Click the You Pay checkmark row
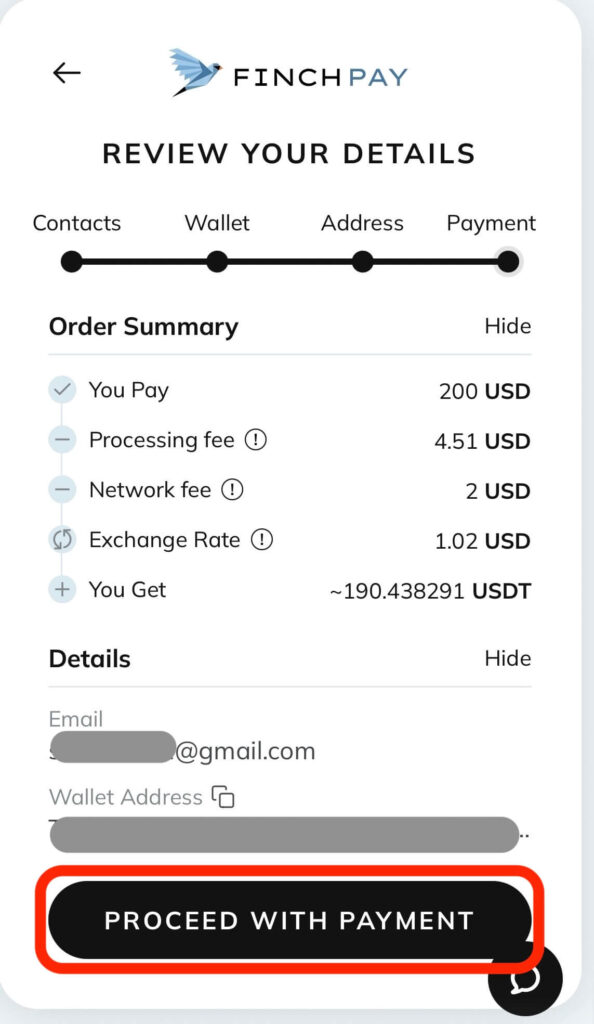Image resolution: width=594 pixels, height=1024 pixels. click(x=61, y=390)
